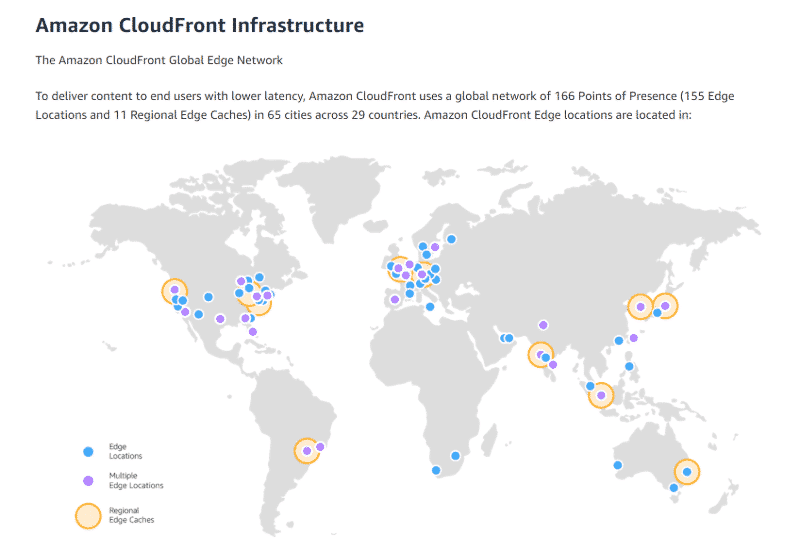Click the orange Regional Edge Caches legend circle
Screen dimensions: 800x543
pyautogui.click(x=88, y=515)
